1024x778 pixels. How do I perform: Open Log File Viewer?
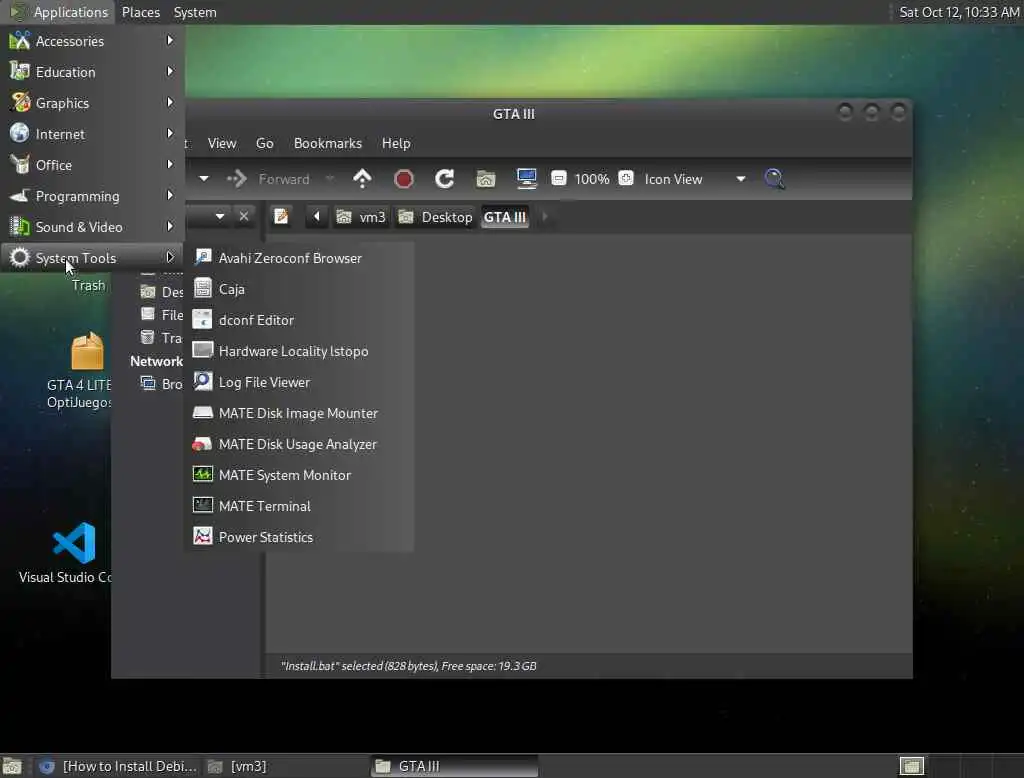(x=300, y=382)
